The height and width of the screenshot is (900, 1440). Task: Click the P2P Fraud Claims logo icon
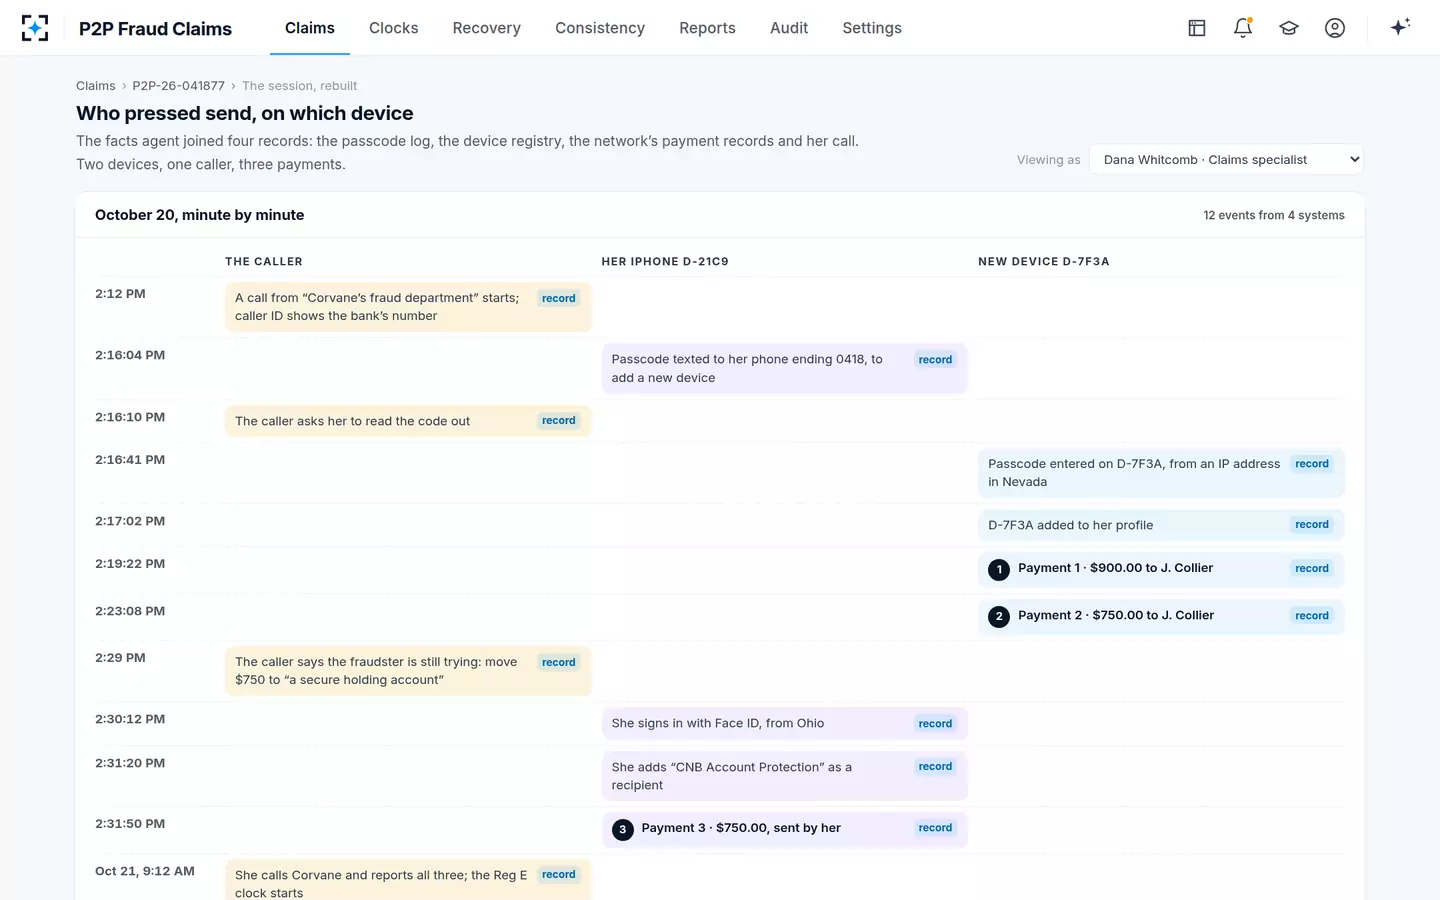click(35, 28)
